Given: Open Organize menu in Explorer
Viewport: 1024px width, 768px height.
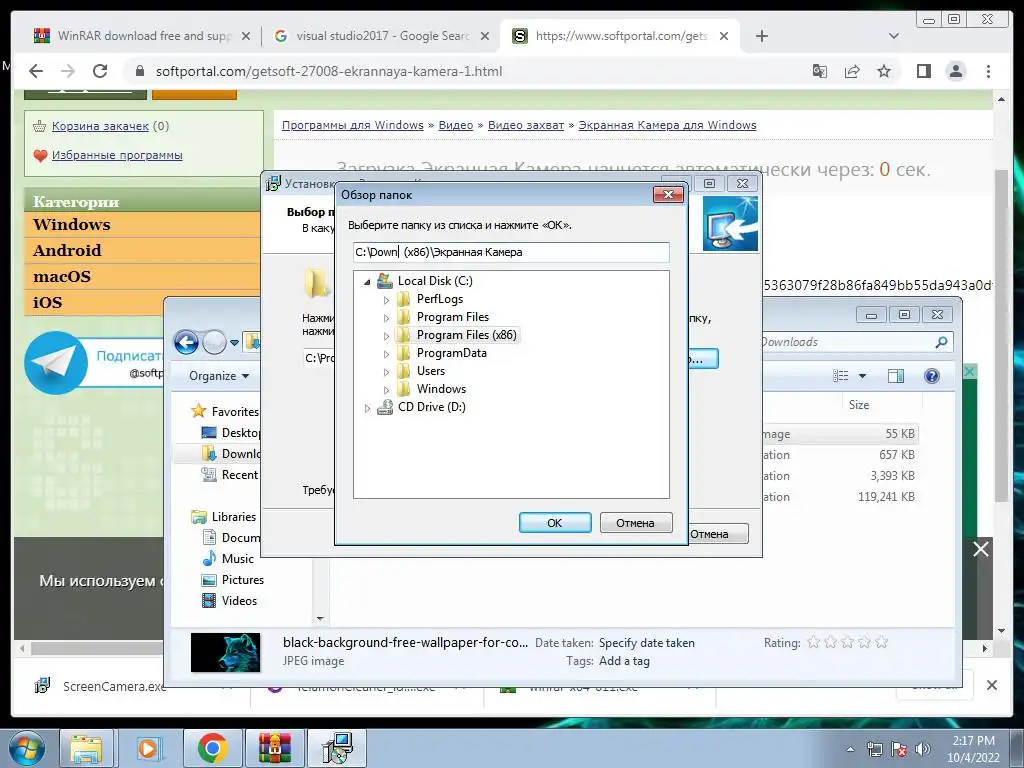Looking at the screenshot, I should tap(219, 376).
